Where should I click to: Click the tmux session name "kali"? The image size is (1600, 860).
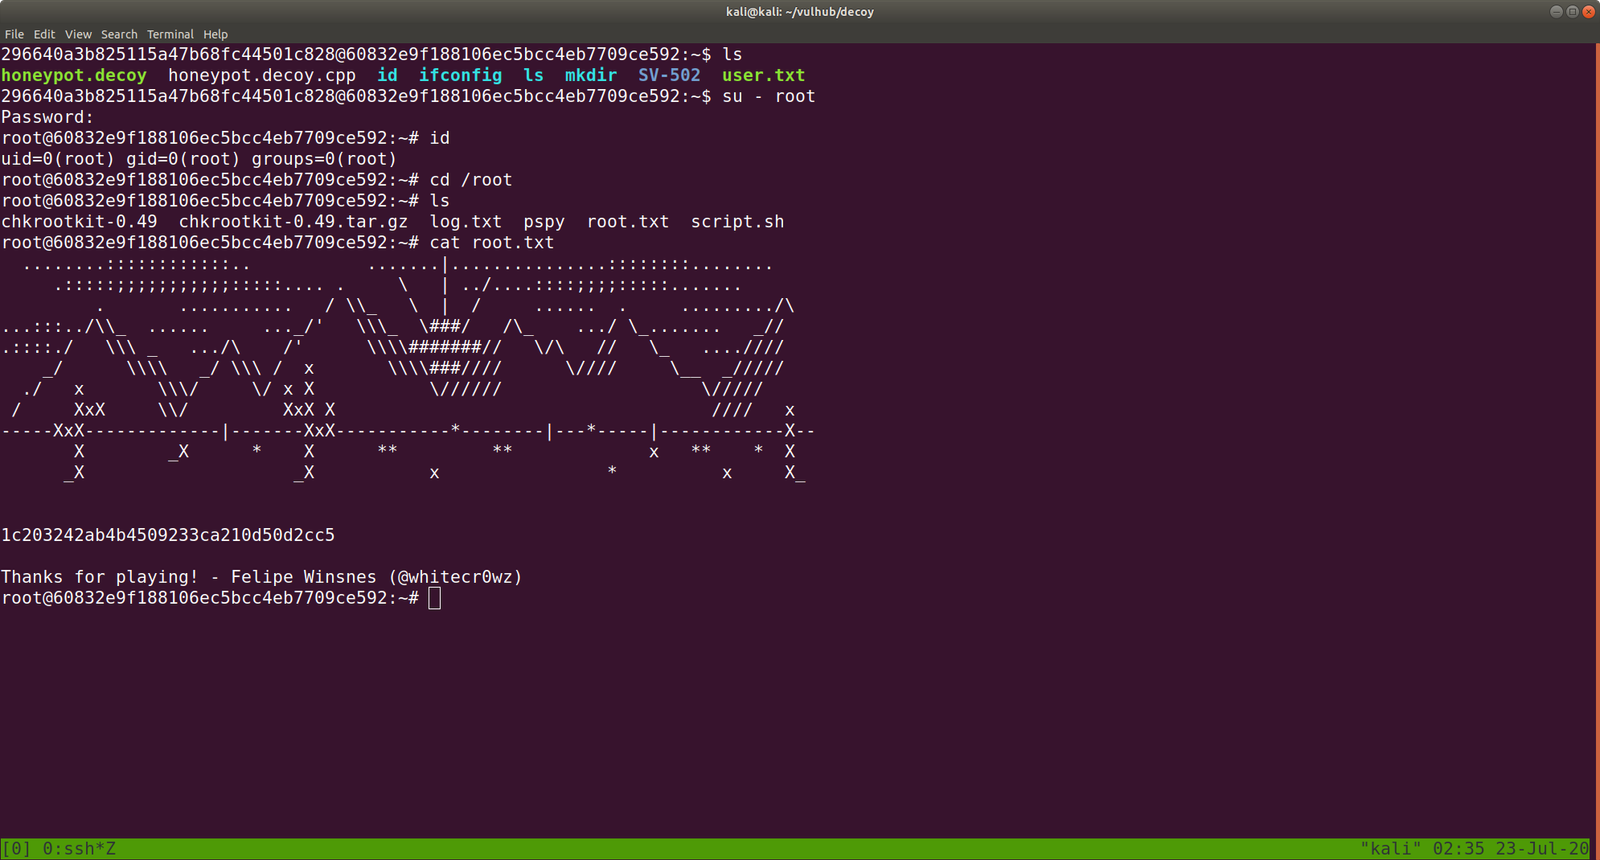tap(1391, 849)
